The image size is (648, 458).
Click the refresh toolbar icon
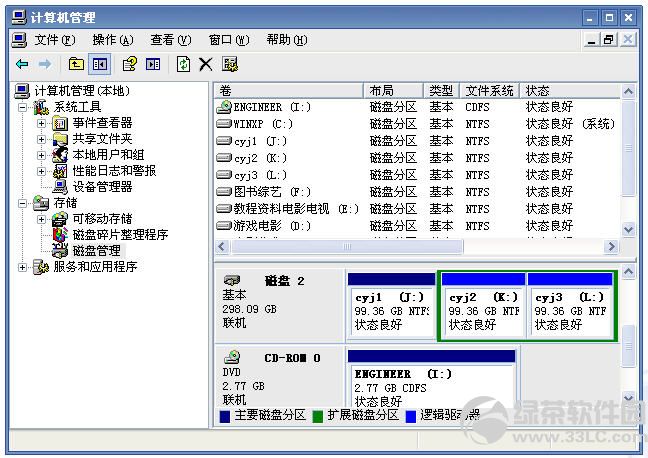click(182, 64)
